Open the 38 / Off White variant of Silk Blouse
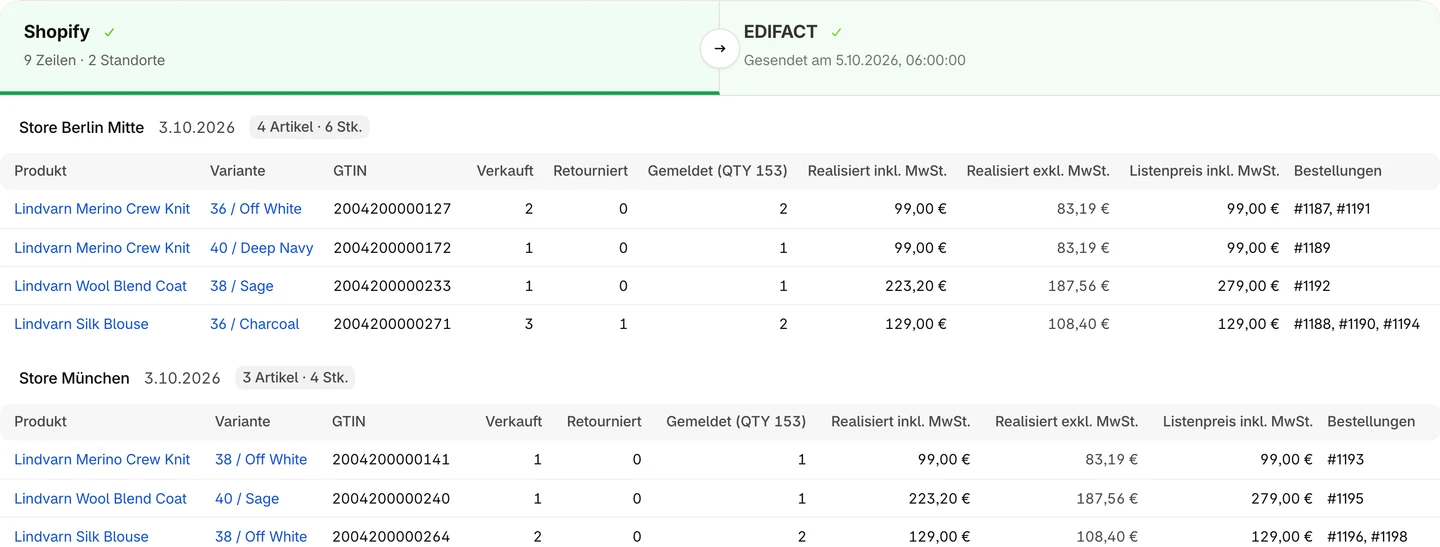This screenshot has height=547, width=1440. click(261, 537)
